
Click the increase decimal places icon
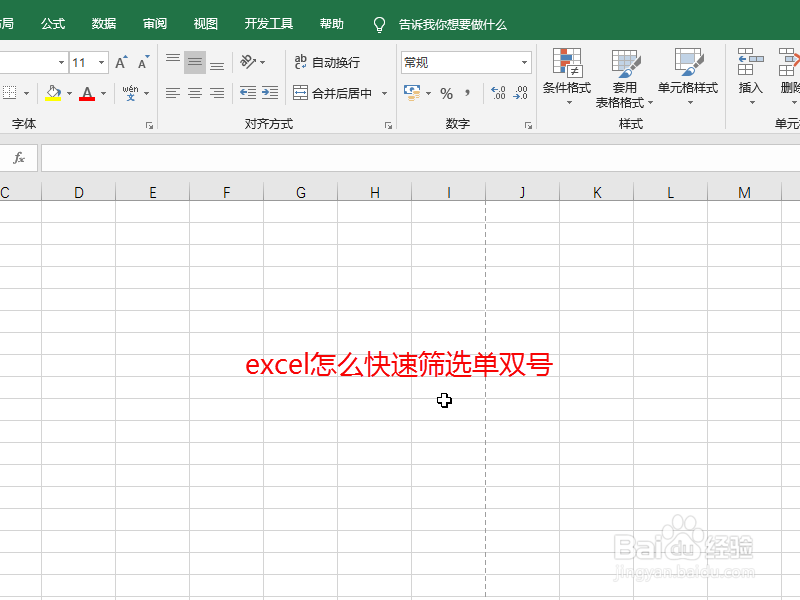[498, 93]
